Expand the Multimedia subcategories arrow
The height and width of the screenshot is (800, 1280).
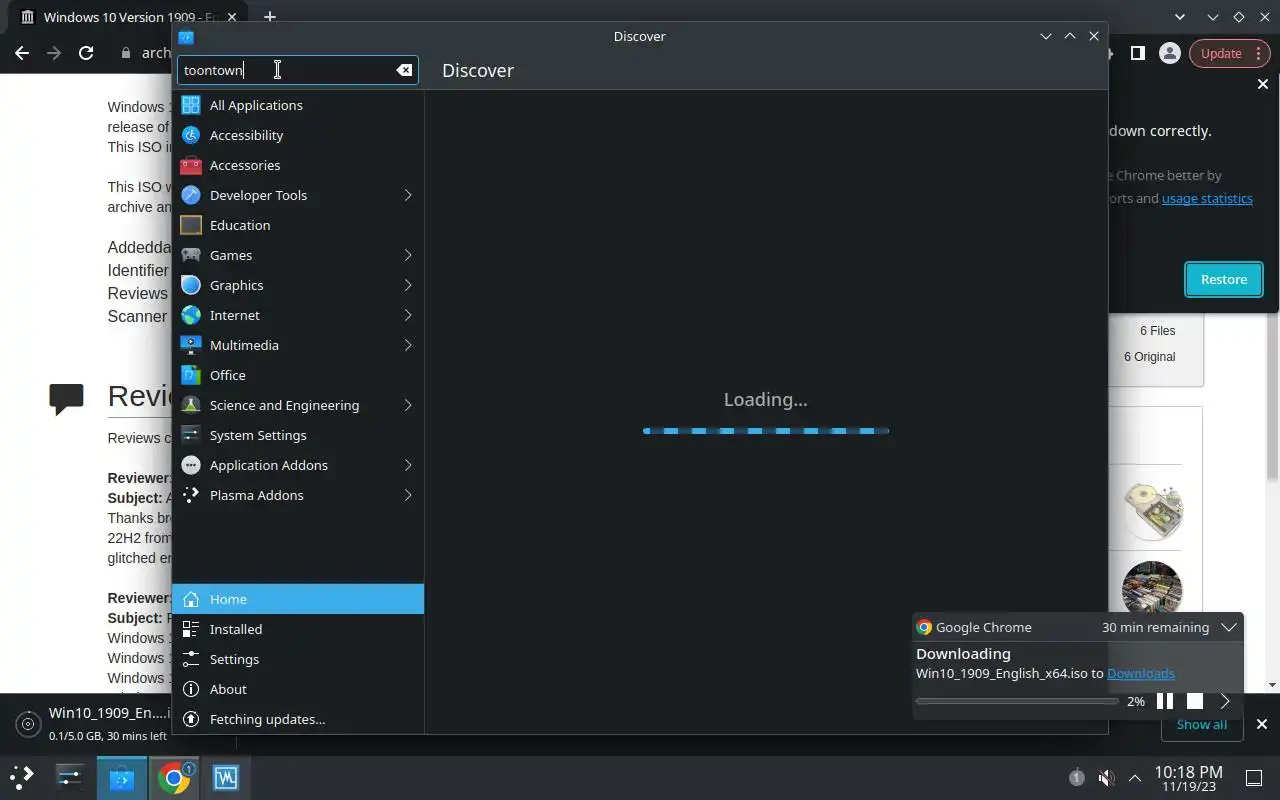tap(408, 345)
